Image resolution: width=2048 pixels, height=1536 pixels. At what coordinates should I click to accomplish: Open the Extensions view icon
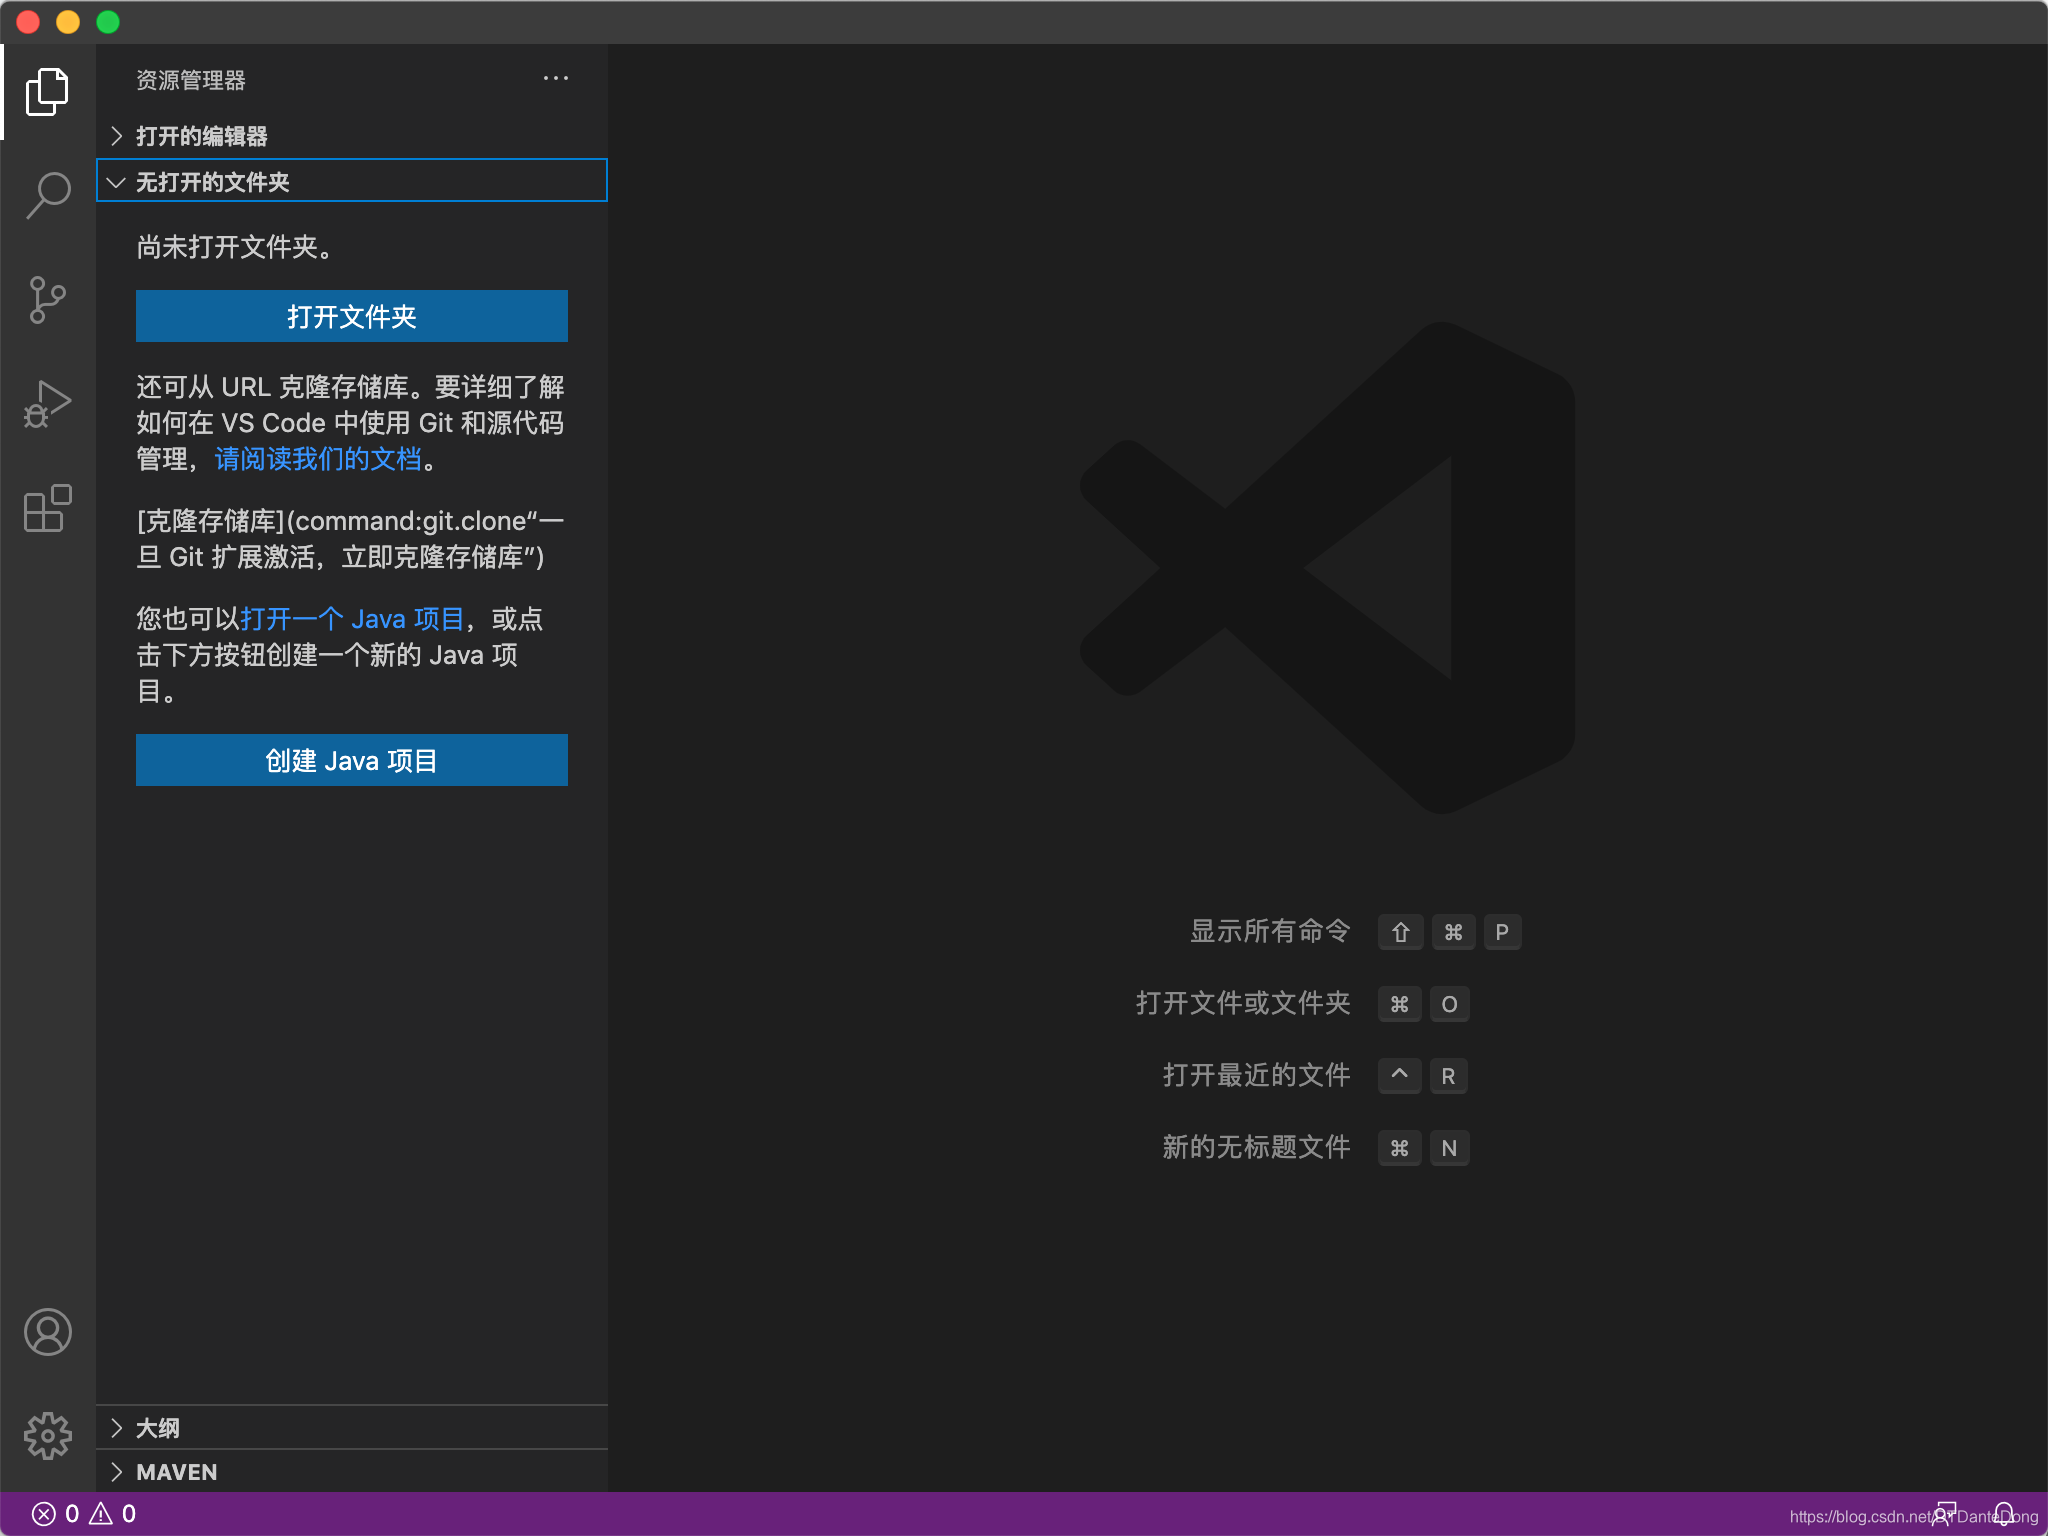point(47,508)
